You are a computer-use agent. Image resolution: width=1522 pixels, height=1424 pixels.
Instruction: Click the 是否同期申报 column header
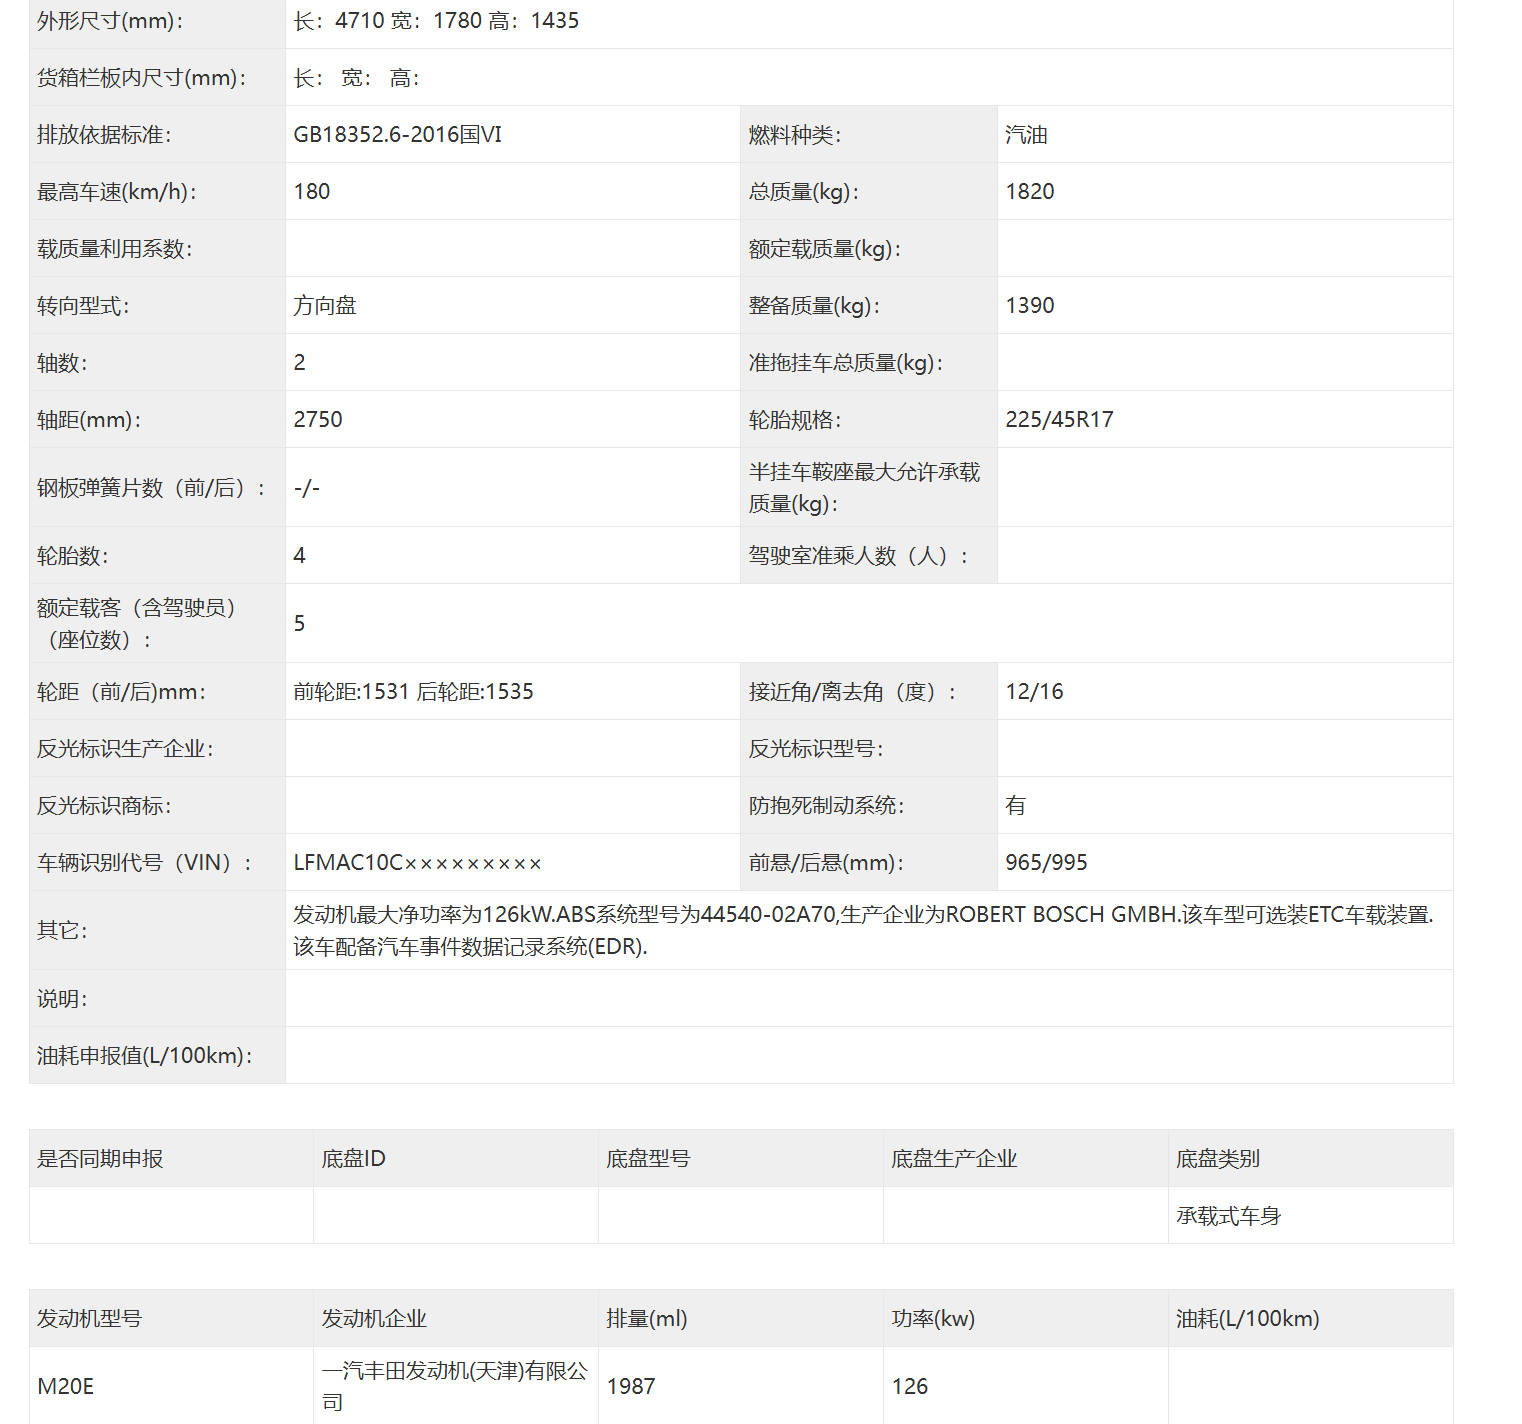pyautogui.click(x=100, y=1158)
